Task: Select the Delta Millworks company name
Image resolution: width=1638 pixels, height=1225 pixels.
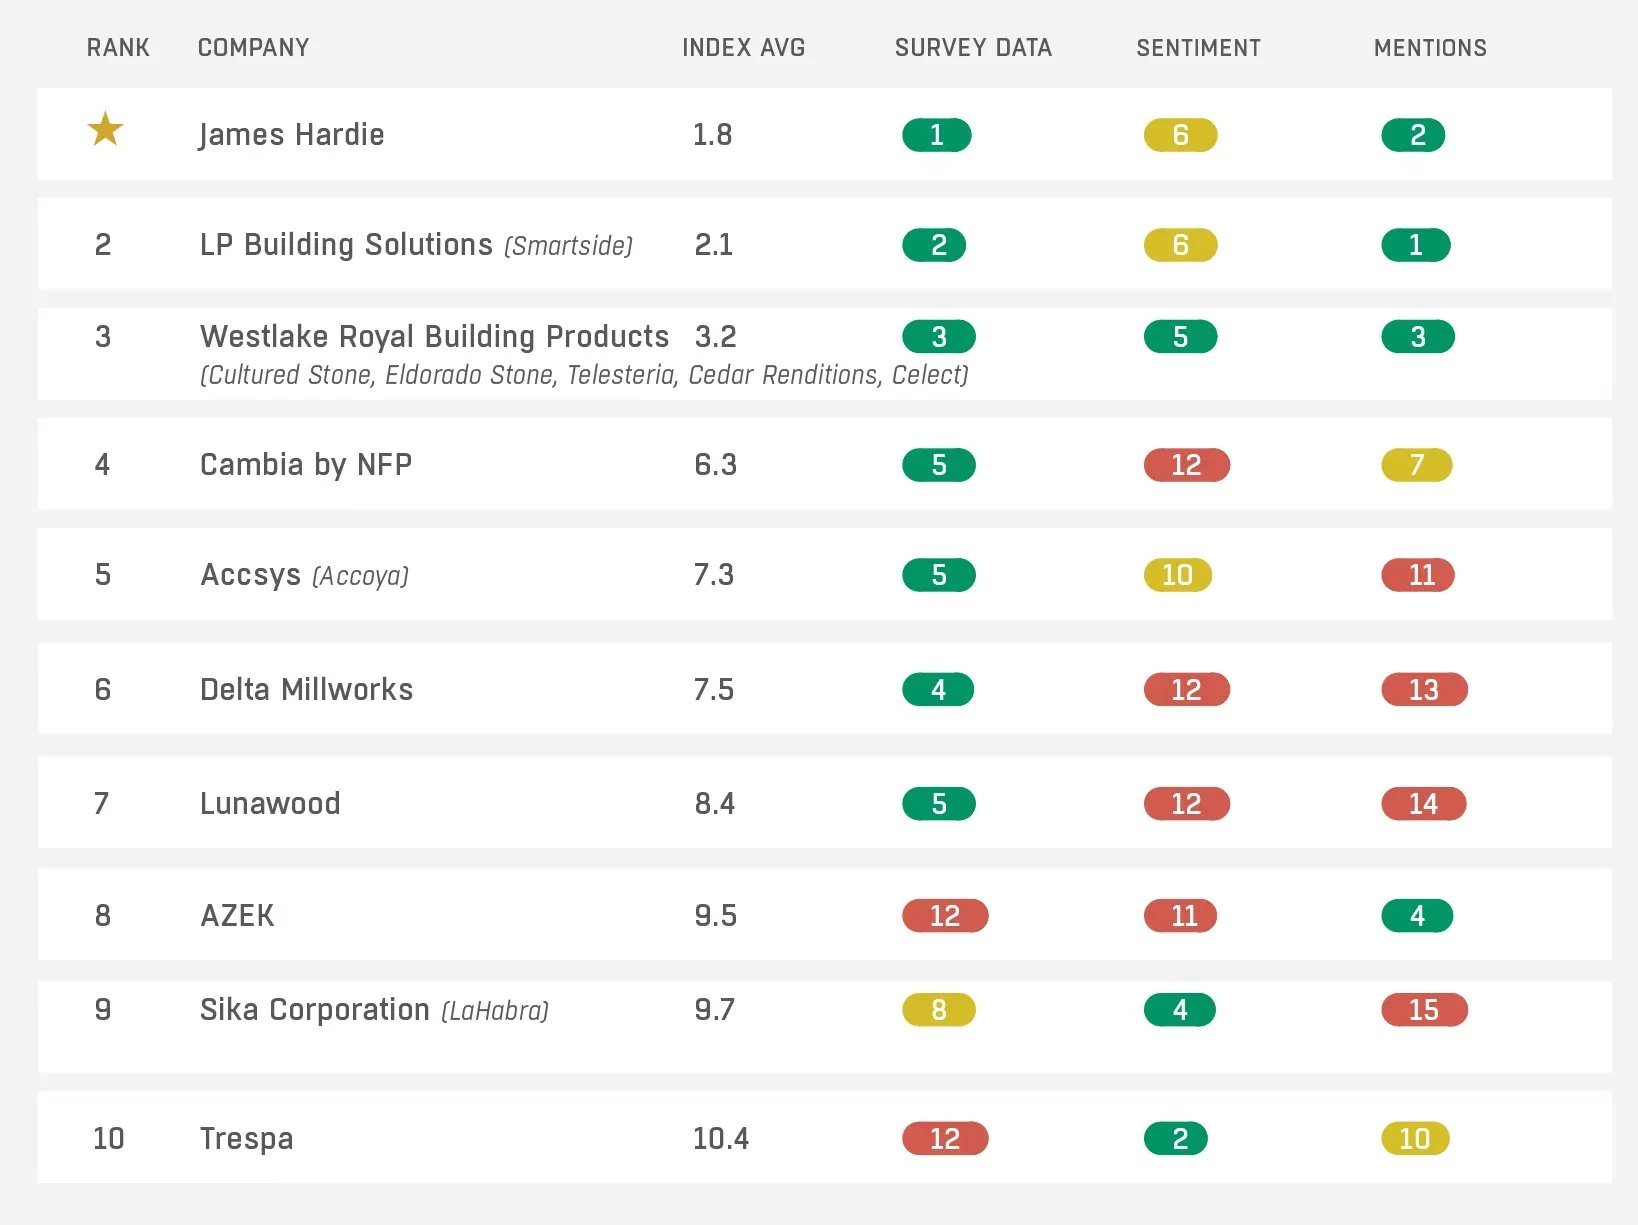Action: [x=306, y=690]
